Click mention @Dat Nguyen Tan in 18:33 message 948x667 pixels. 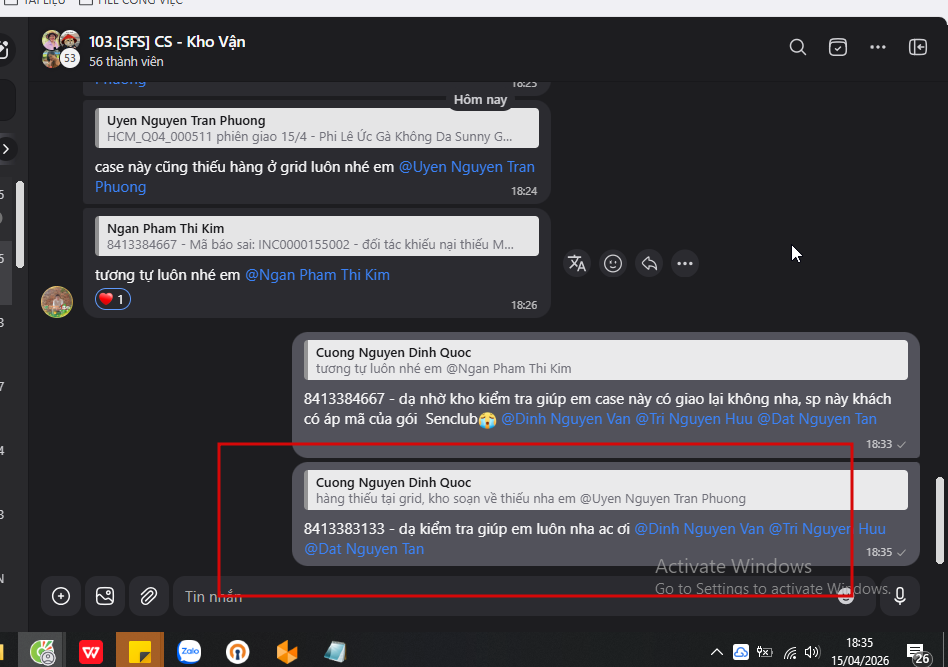pyautogui.click(x=816, y=418)
